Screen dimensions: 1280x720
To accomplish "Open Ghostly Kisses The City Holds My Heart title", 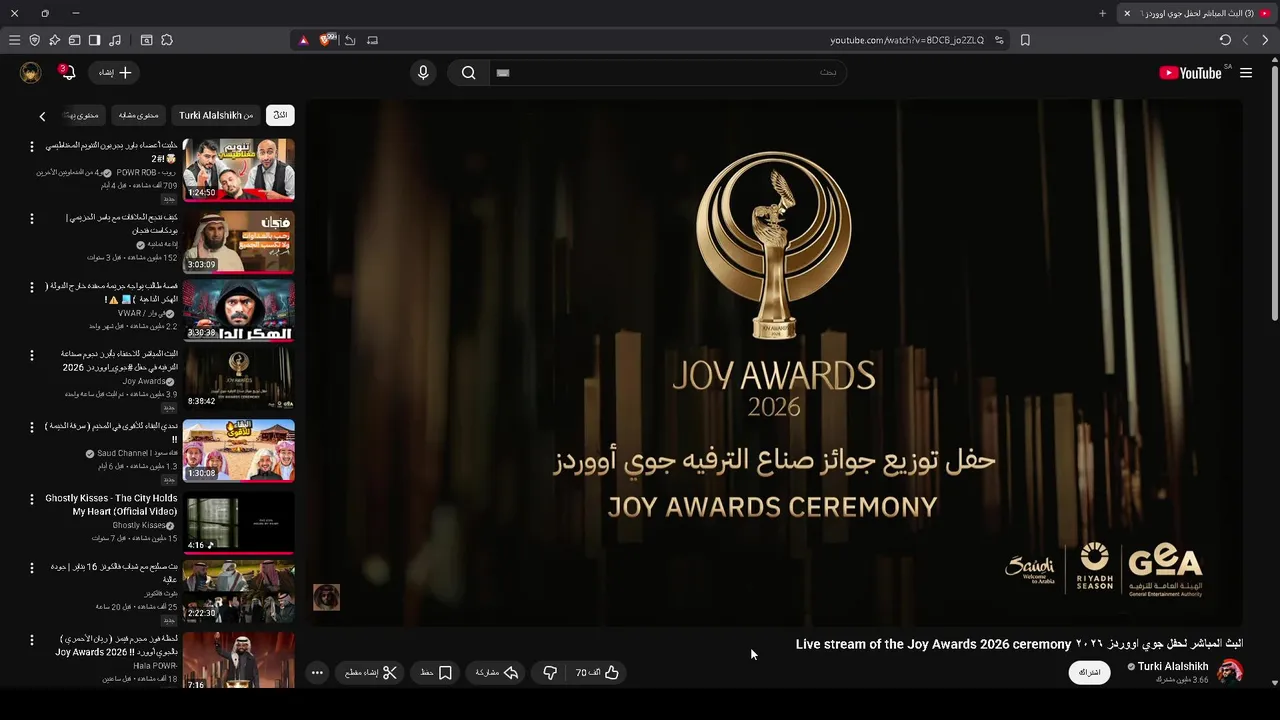I will 111,505.
